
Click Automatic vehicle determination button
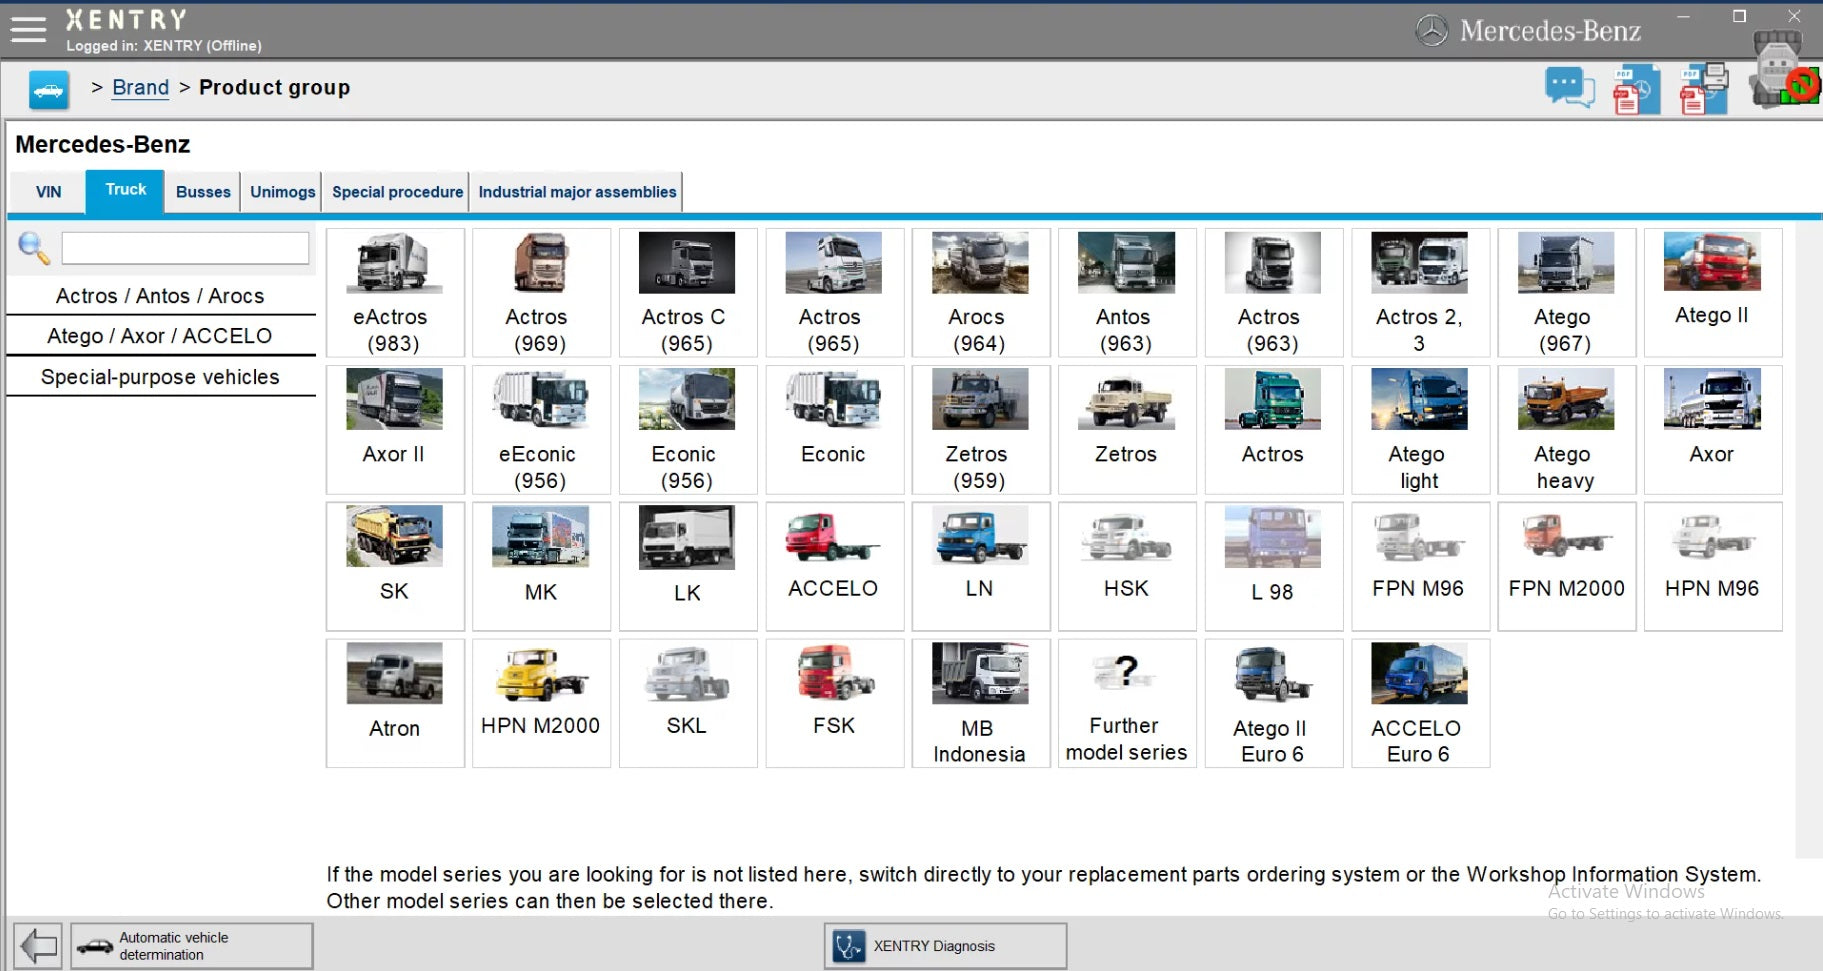tap(191, 946)
